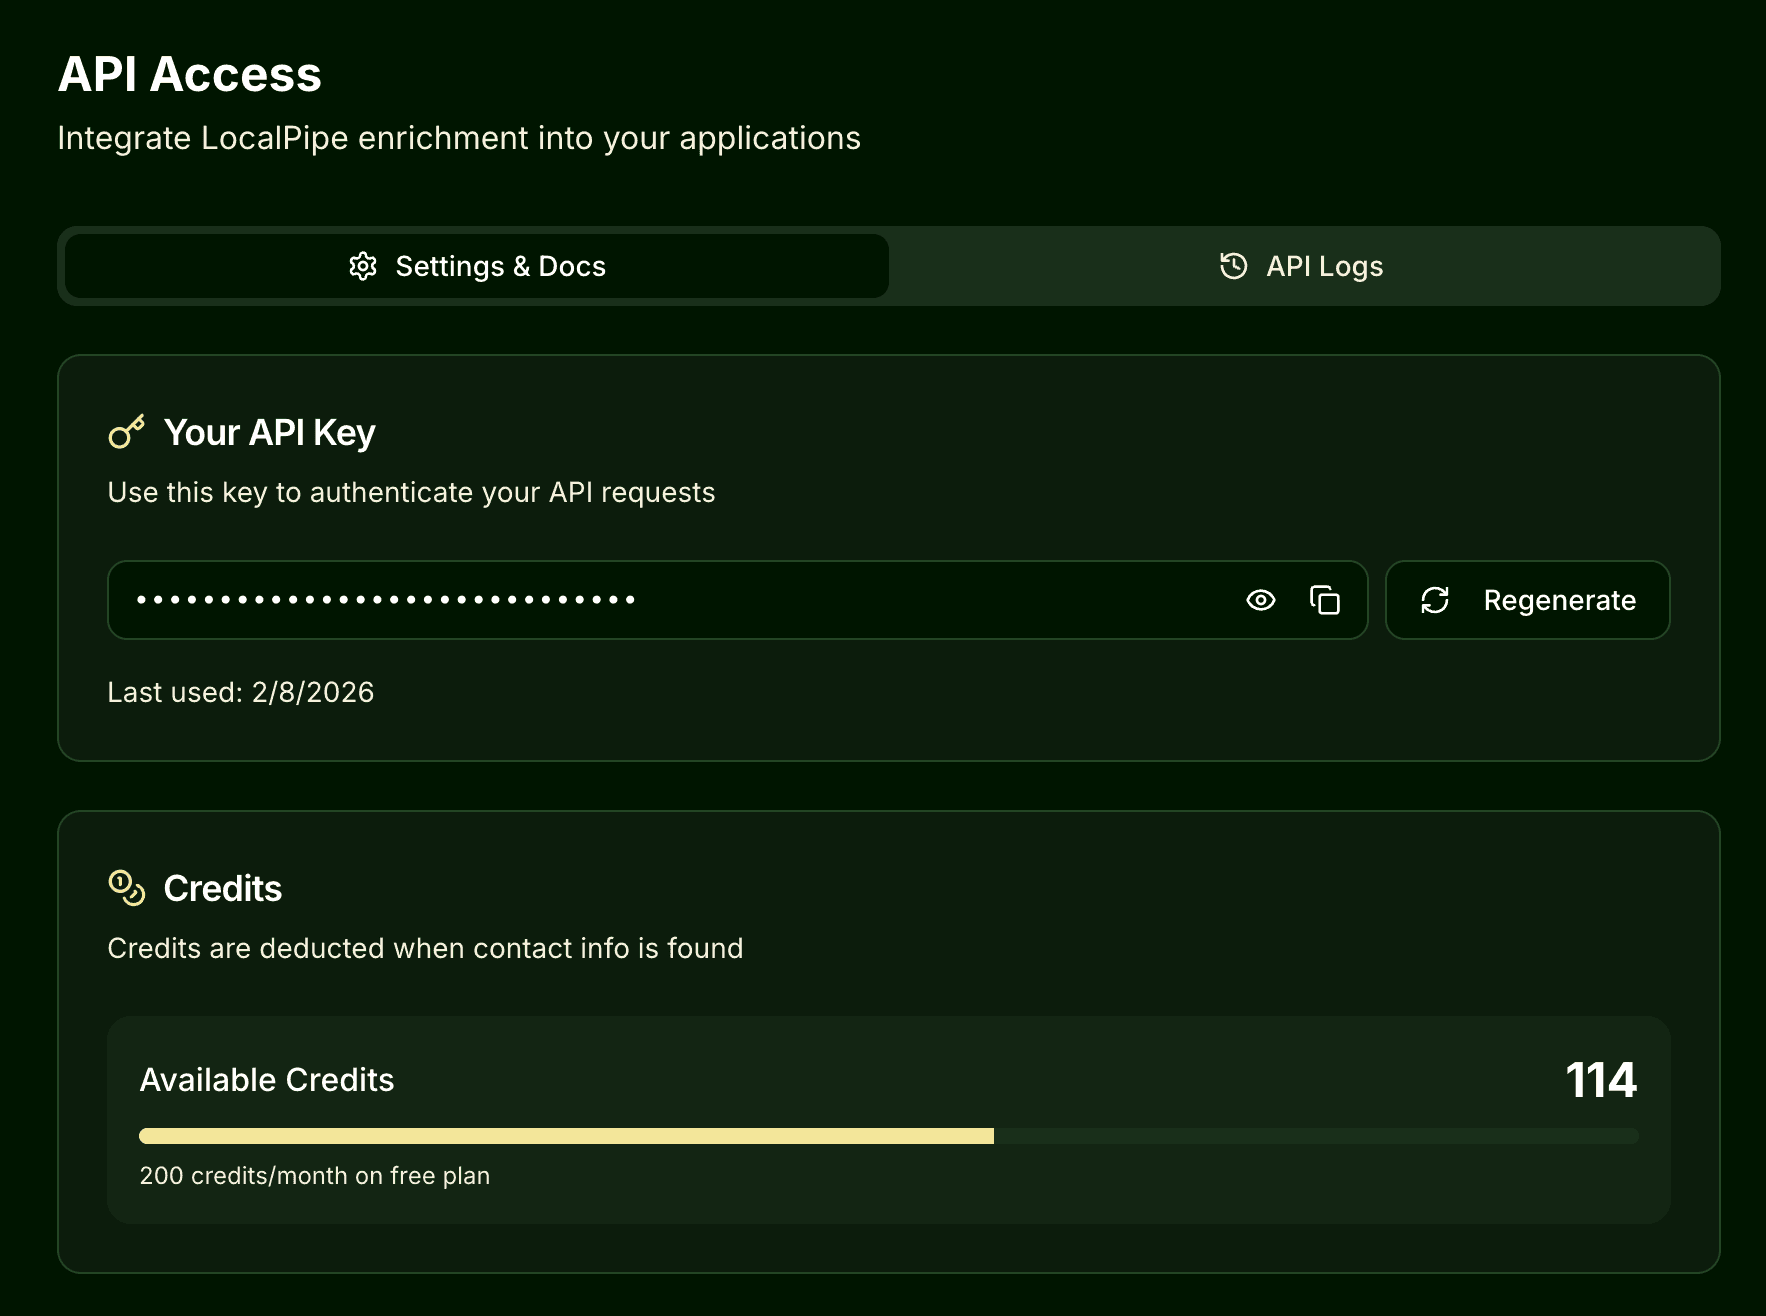1766x1316 pixels.
Task: Select the Settings & Docs tab
Action: (476, 266)
